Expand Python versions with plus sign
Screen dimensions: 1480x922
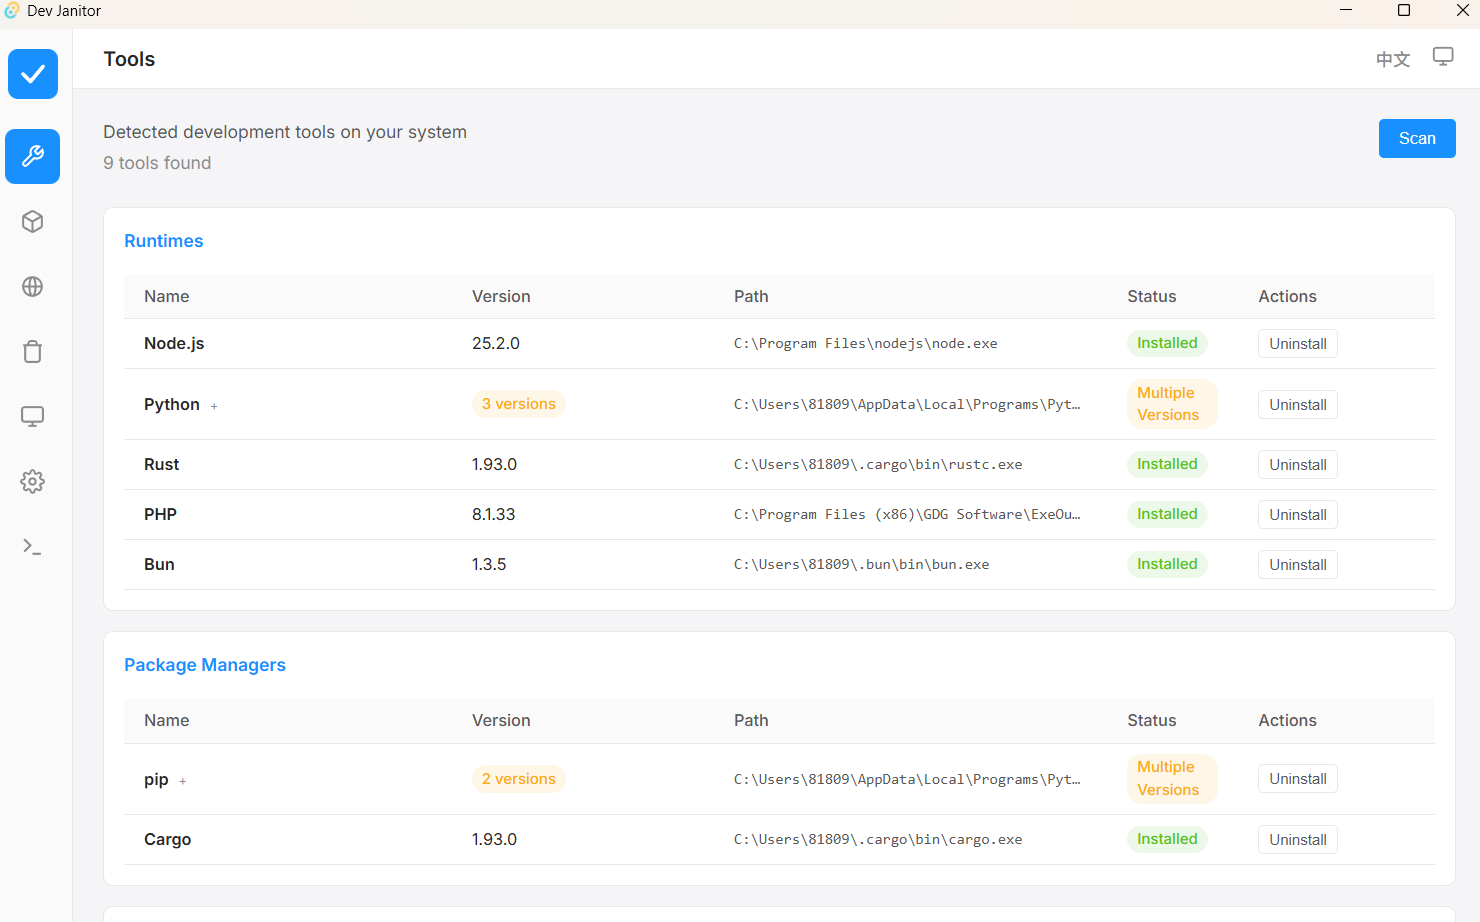pos(214,406)
